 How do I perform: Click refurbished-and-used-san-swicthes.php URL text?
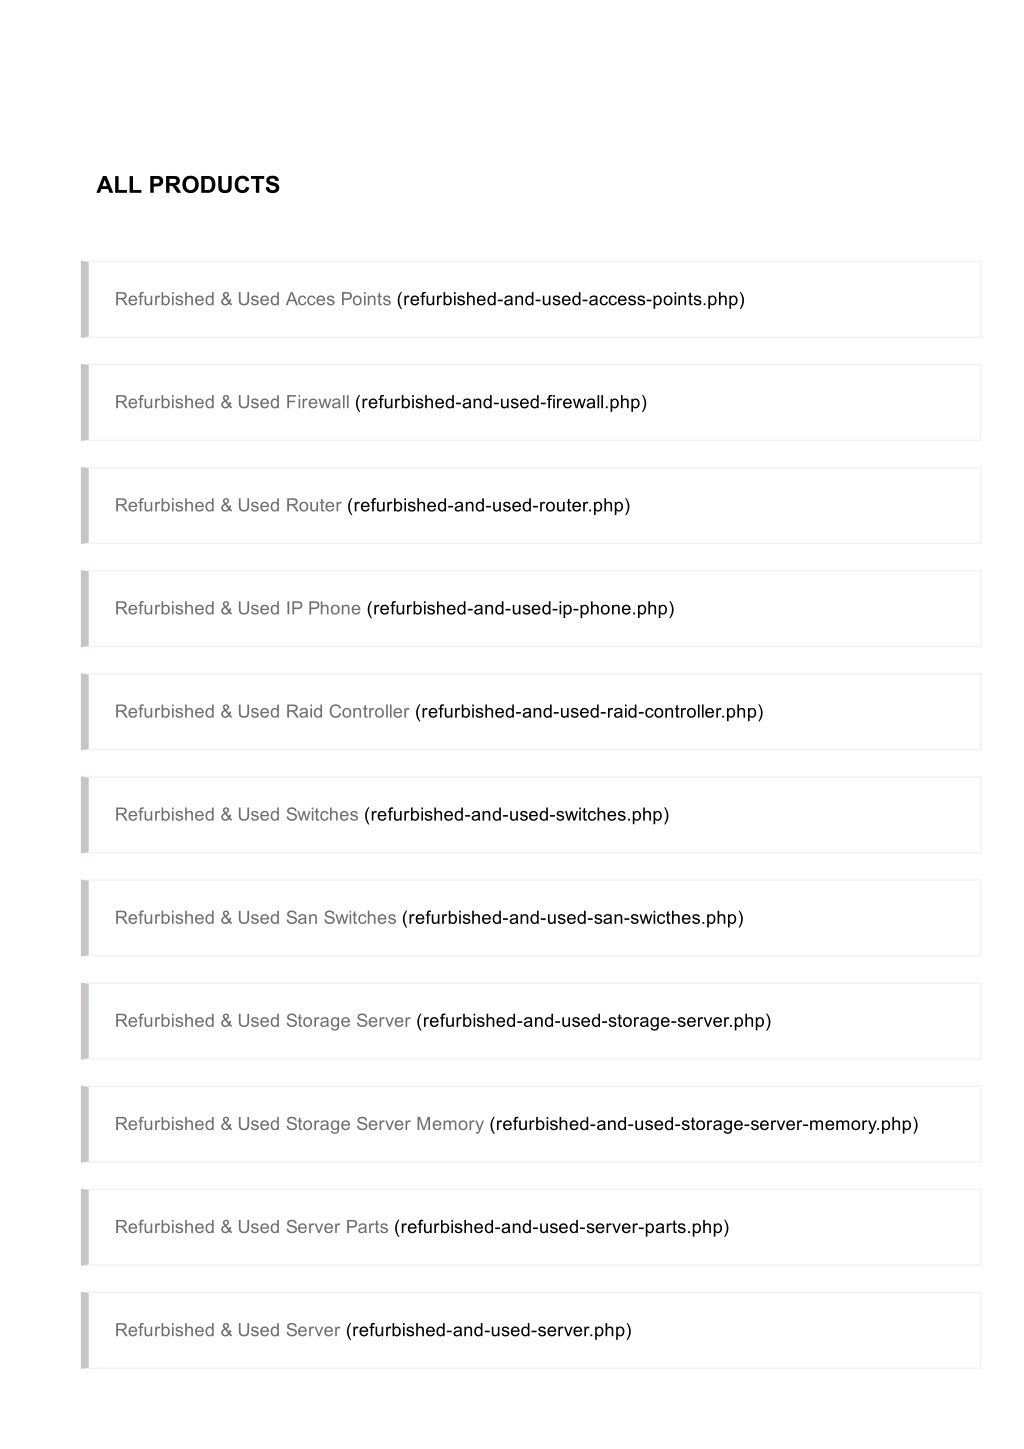pyautogui.click(x=573, y=917)
